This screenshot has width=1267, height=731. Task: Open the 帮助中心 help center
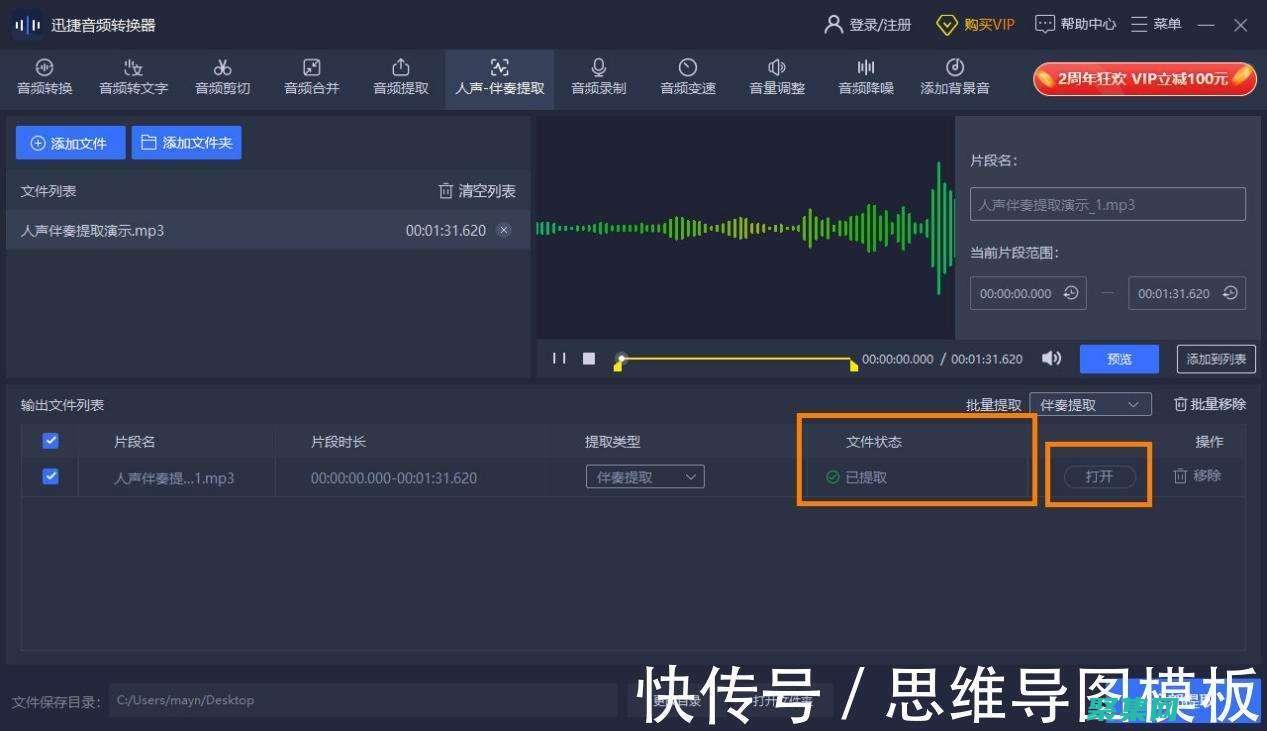coord(1075,23)
